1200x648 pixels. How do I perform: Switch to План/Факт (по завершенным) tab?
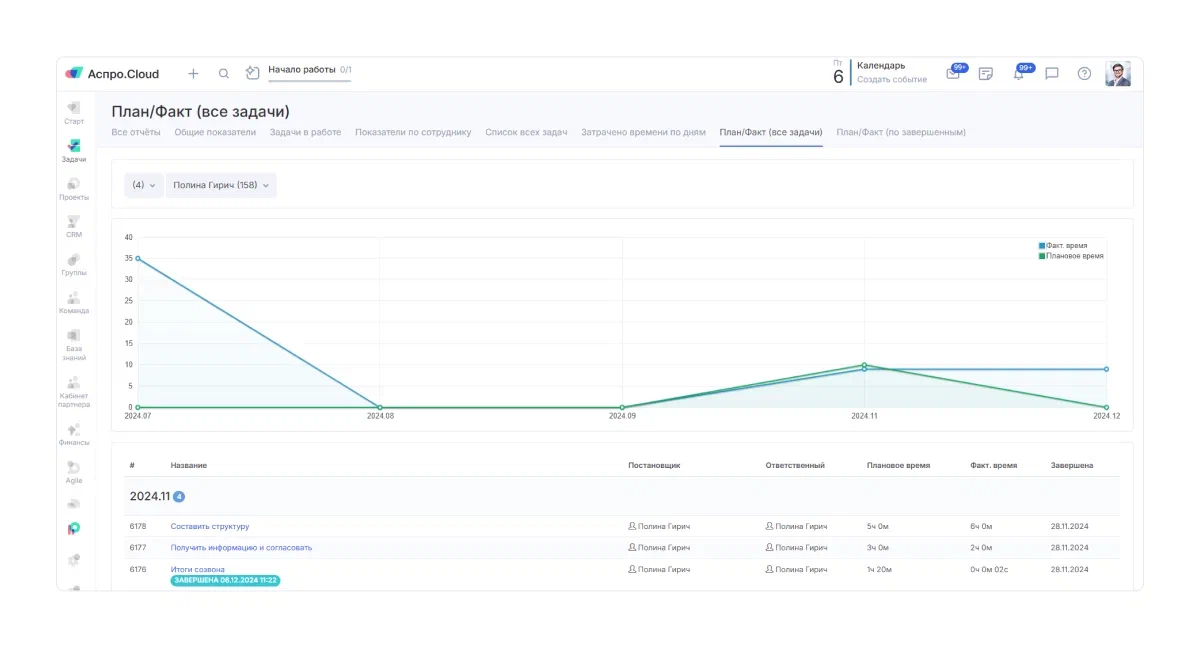coord(901,132)
